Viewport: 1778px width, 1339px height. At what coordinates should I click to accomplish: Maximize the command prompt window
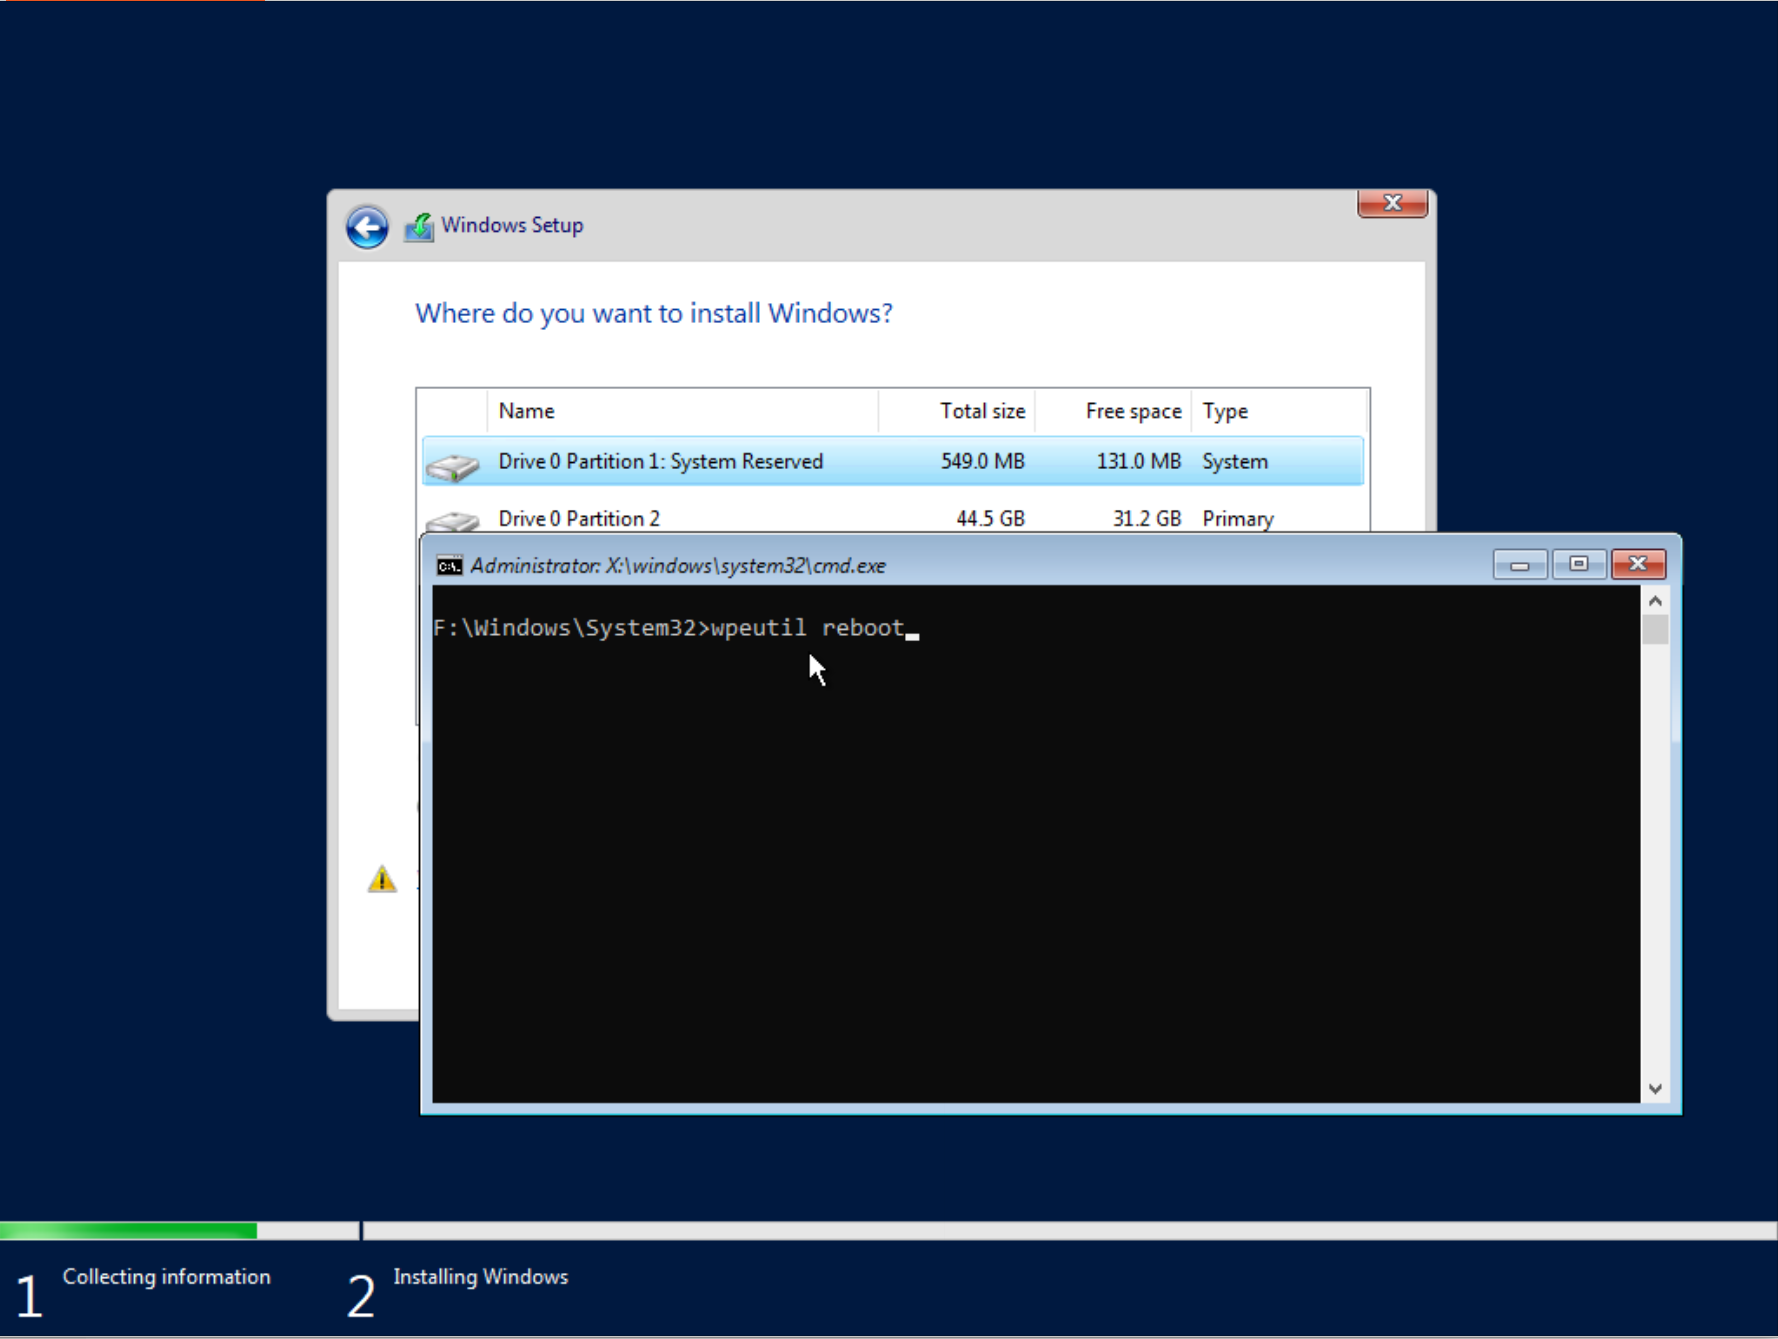tap(1579, 565)
